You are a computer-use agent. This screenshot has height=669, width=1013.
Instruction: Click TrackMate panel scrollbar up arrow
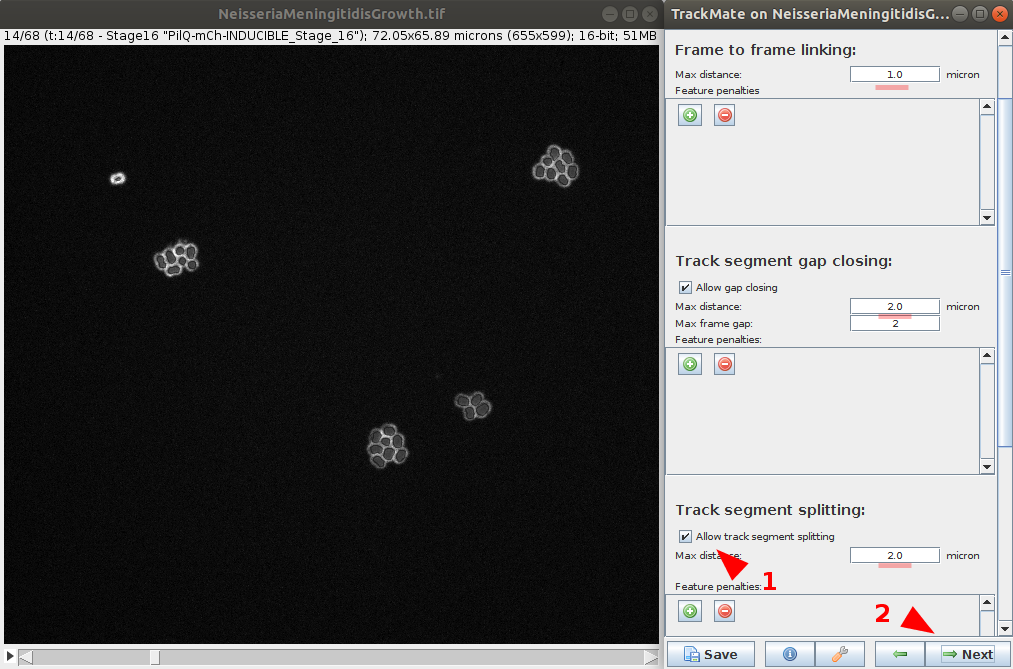[x=1005, y=37]
